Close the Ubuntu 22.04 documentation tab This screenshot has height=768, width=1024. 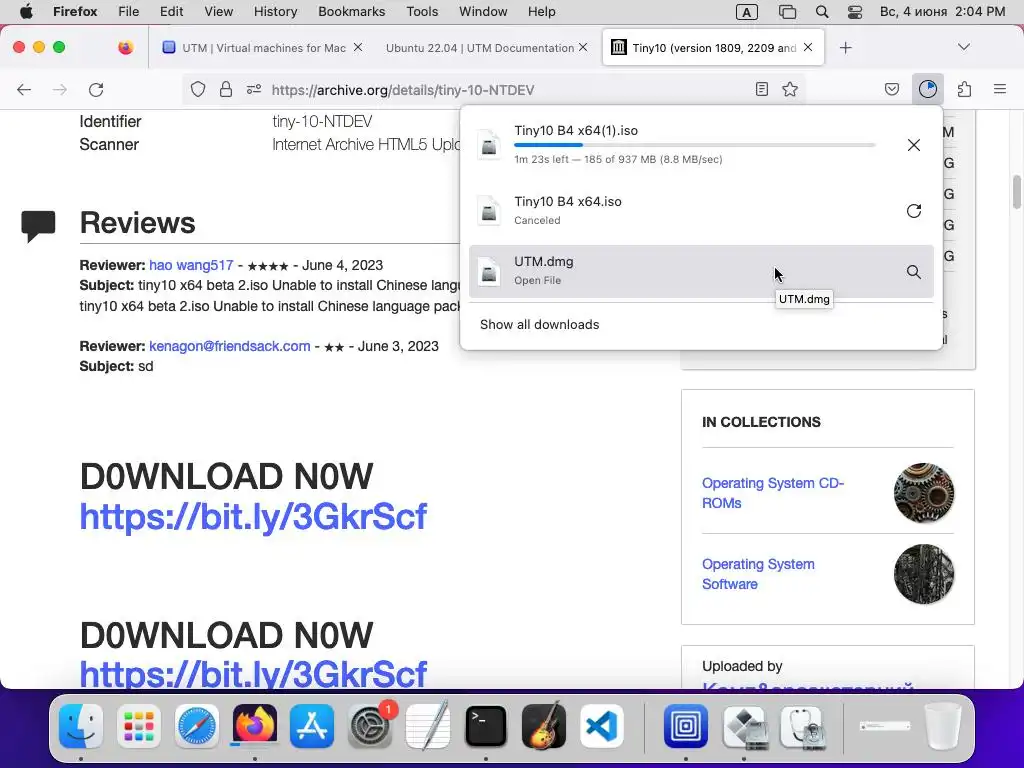point(583,47)
